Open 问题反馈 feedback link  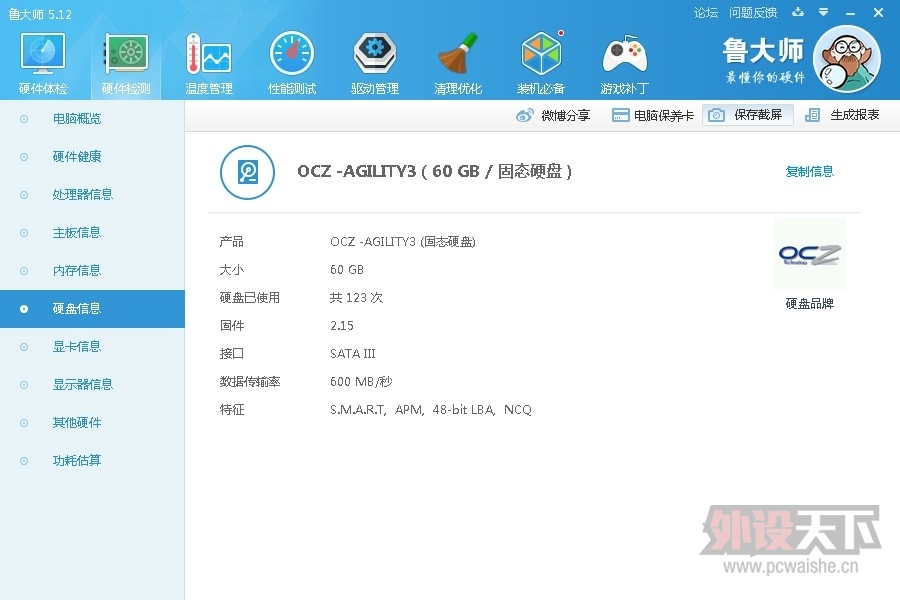(x=753, y=13)
